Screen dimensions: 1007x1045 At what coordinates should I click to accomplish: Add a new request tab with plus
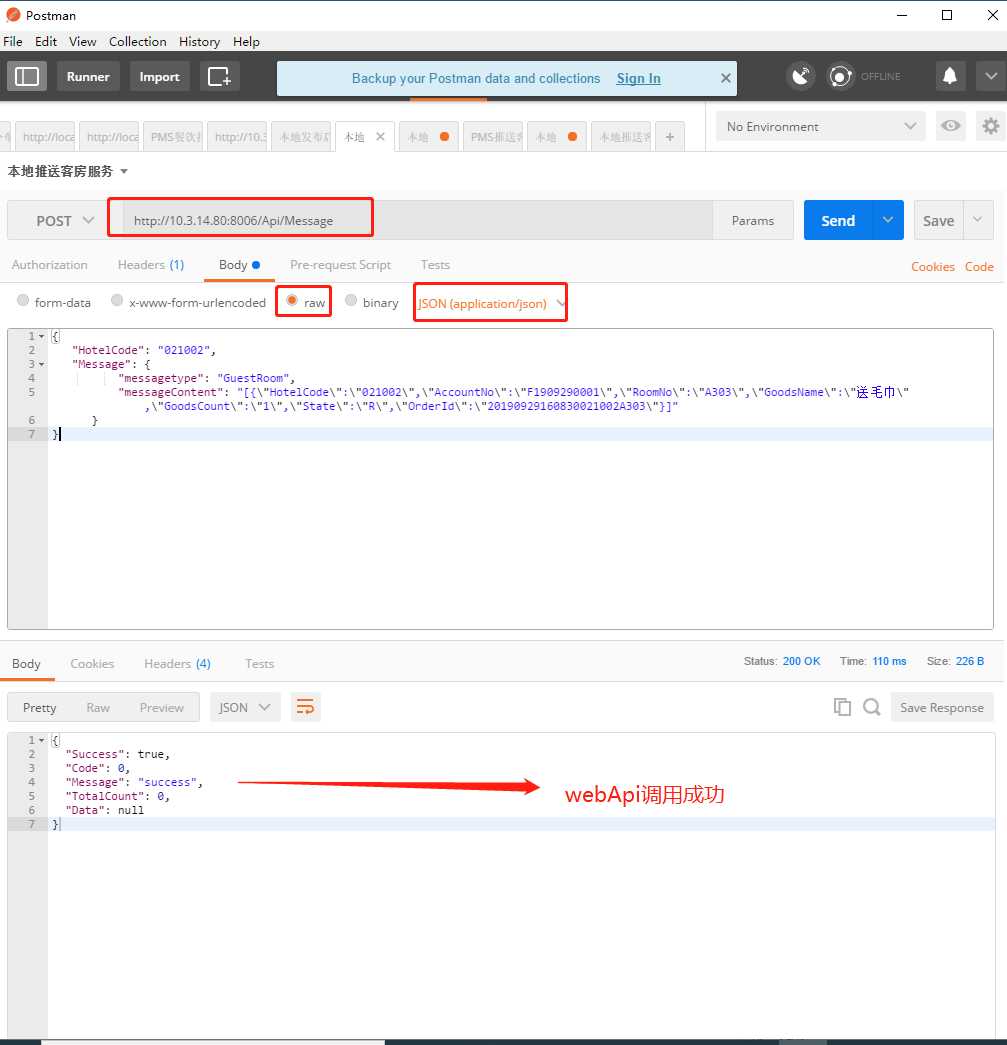coord(670,137)
